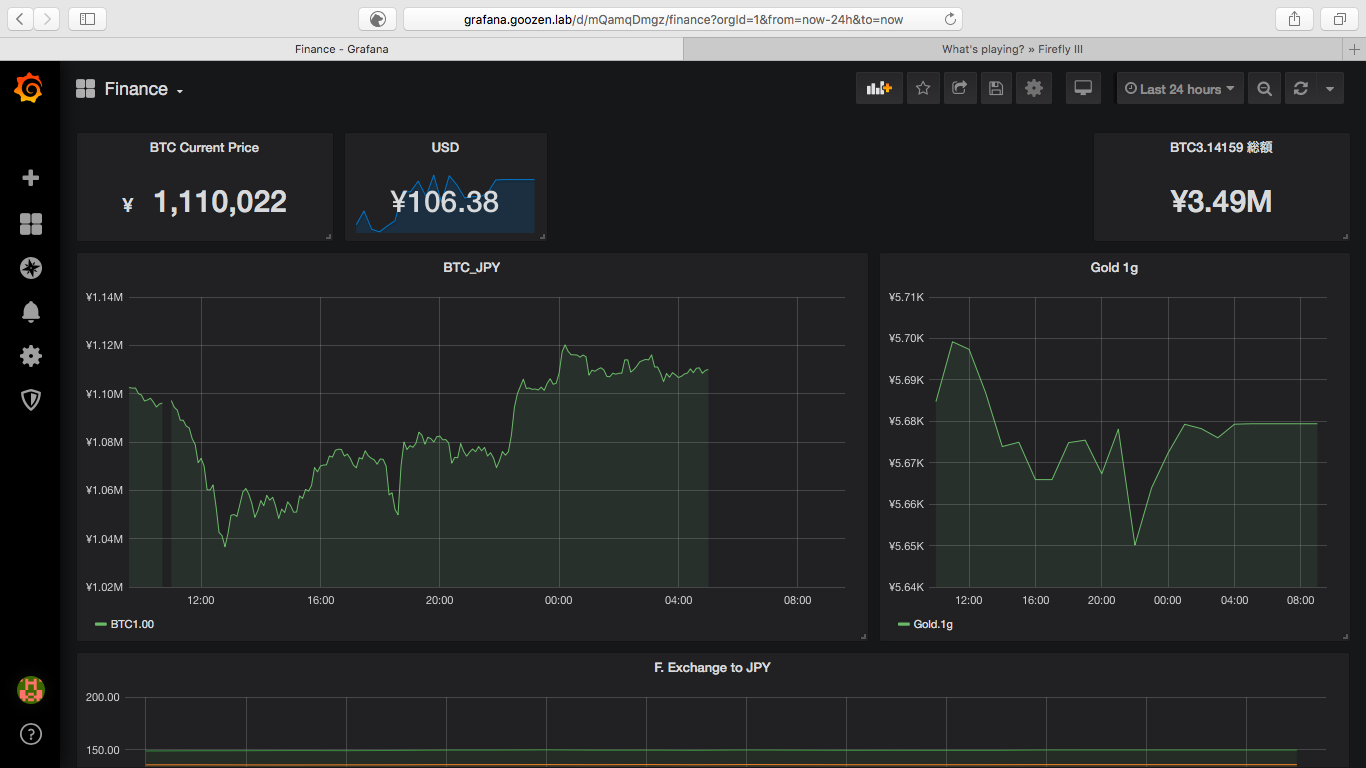Open Safari privacy report icon
The image size is (1366, 768).
(x=377, y=18)
